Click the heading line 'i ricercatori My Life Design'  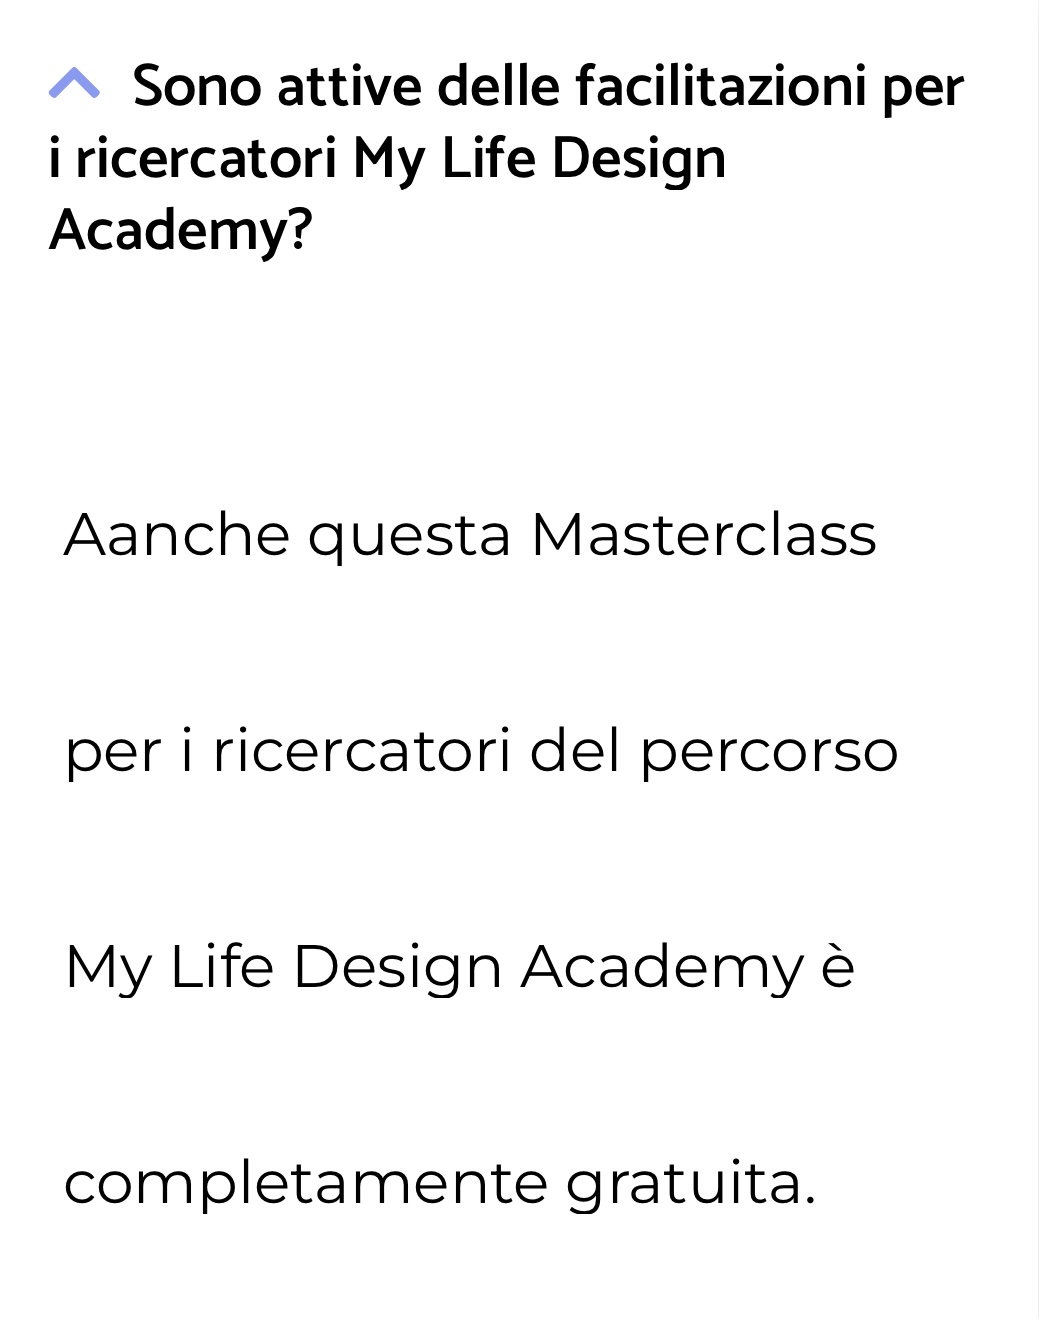click(387, 159)
